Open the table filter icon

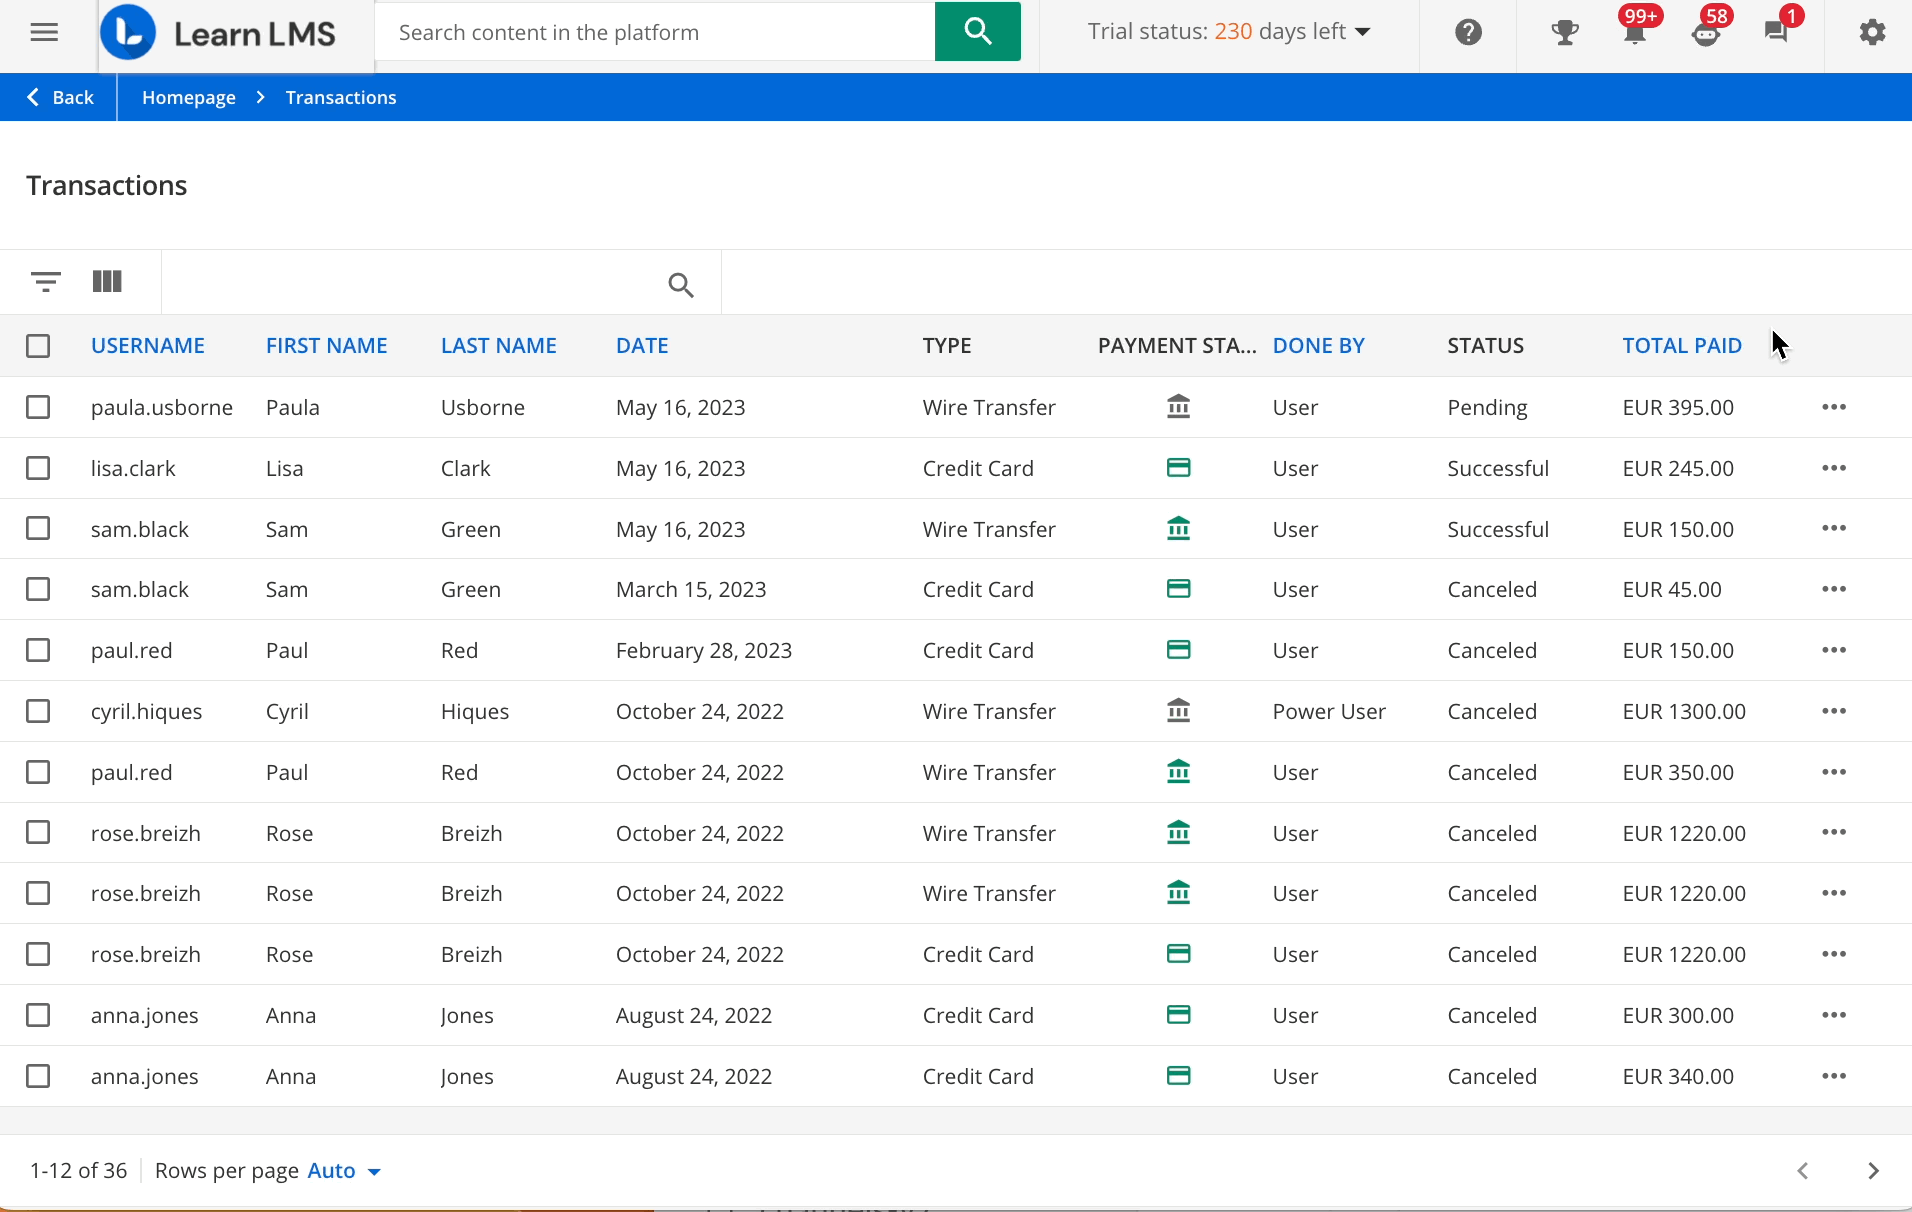point(46,282)
